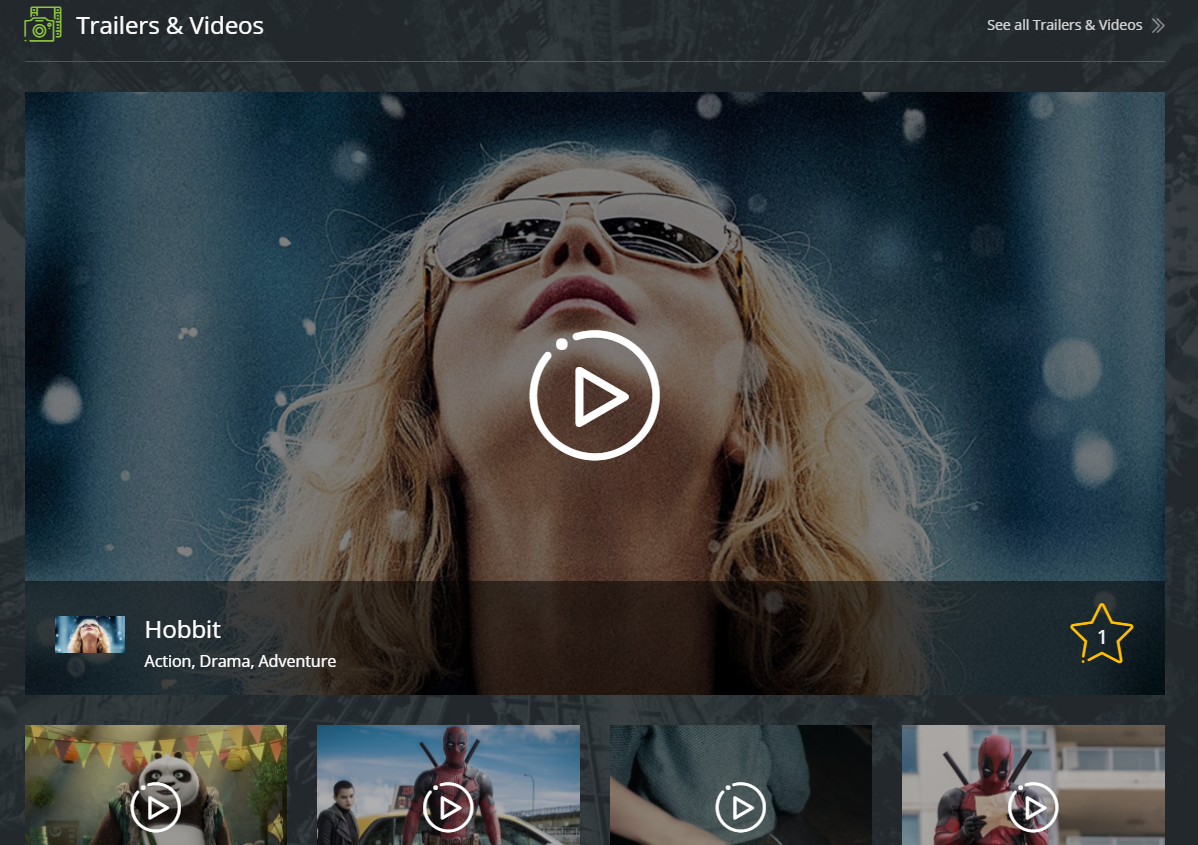Click the double chevron arrow after See all
This screenshot has height=845, width=1198.
click(x=1158, y=25)
